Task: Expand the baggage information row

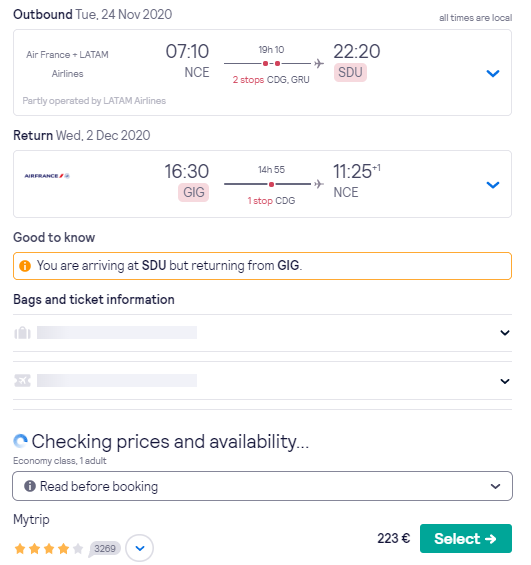Action: (262, 333)
